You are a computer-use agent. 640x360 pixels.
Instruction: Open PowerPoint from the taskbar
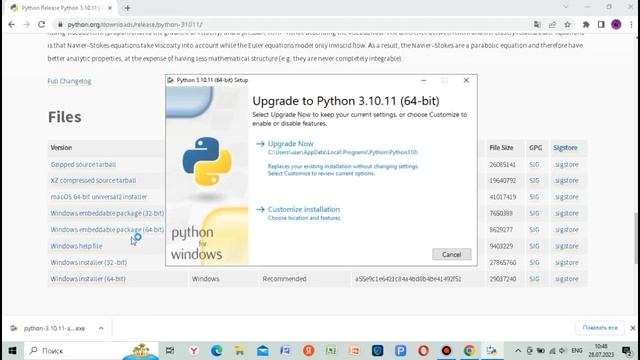[x=354, y=351]
